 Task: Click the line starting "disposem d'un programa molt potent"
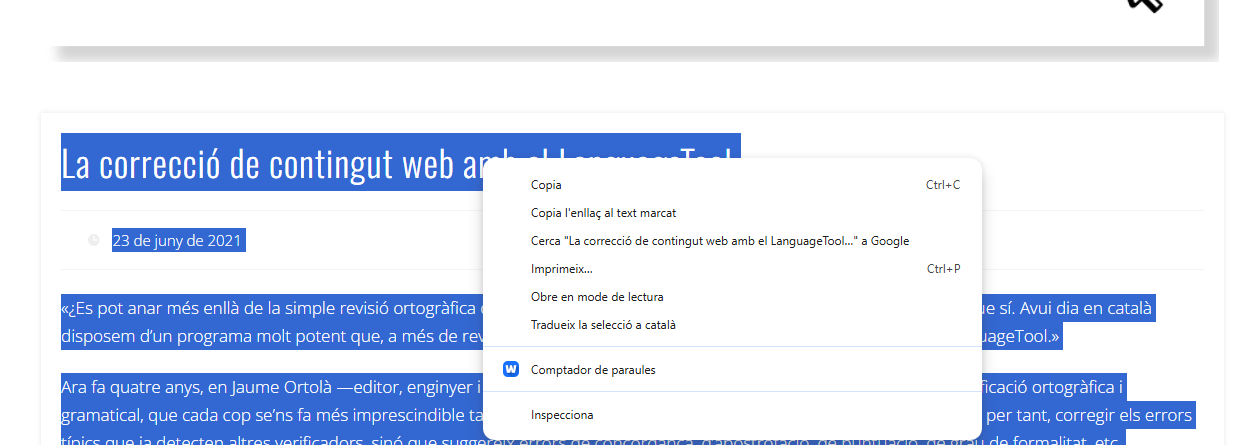270,336
